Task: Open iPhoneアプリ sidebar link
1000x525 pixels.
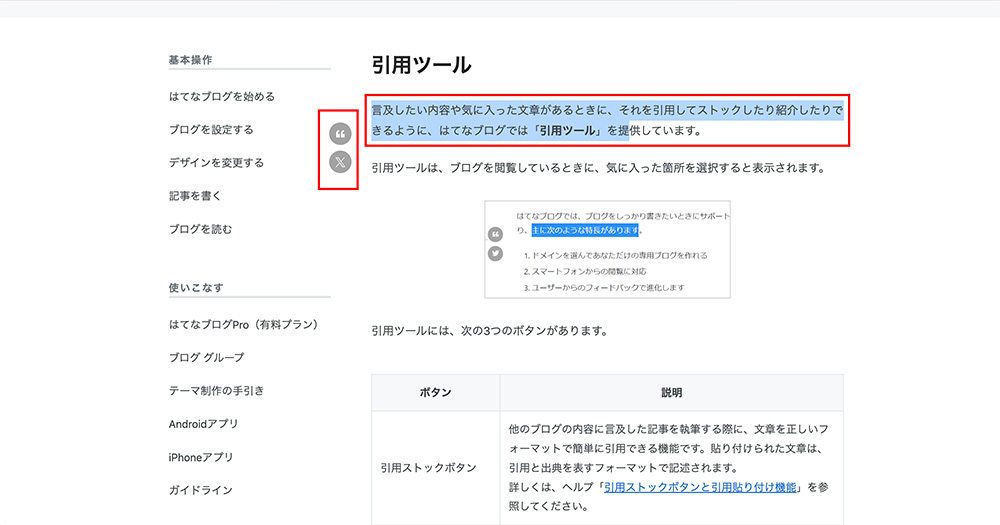Action: pos(201,457)
